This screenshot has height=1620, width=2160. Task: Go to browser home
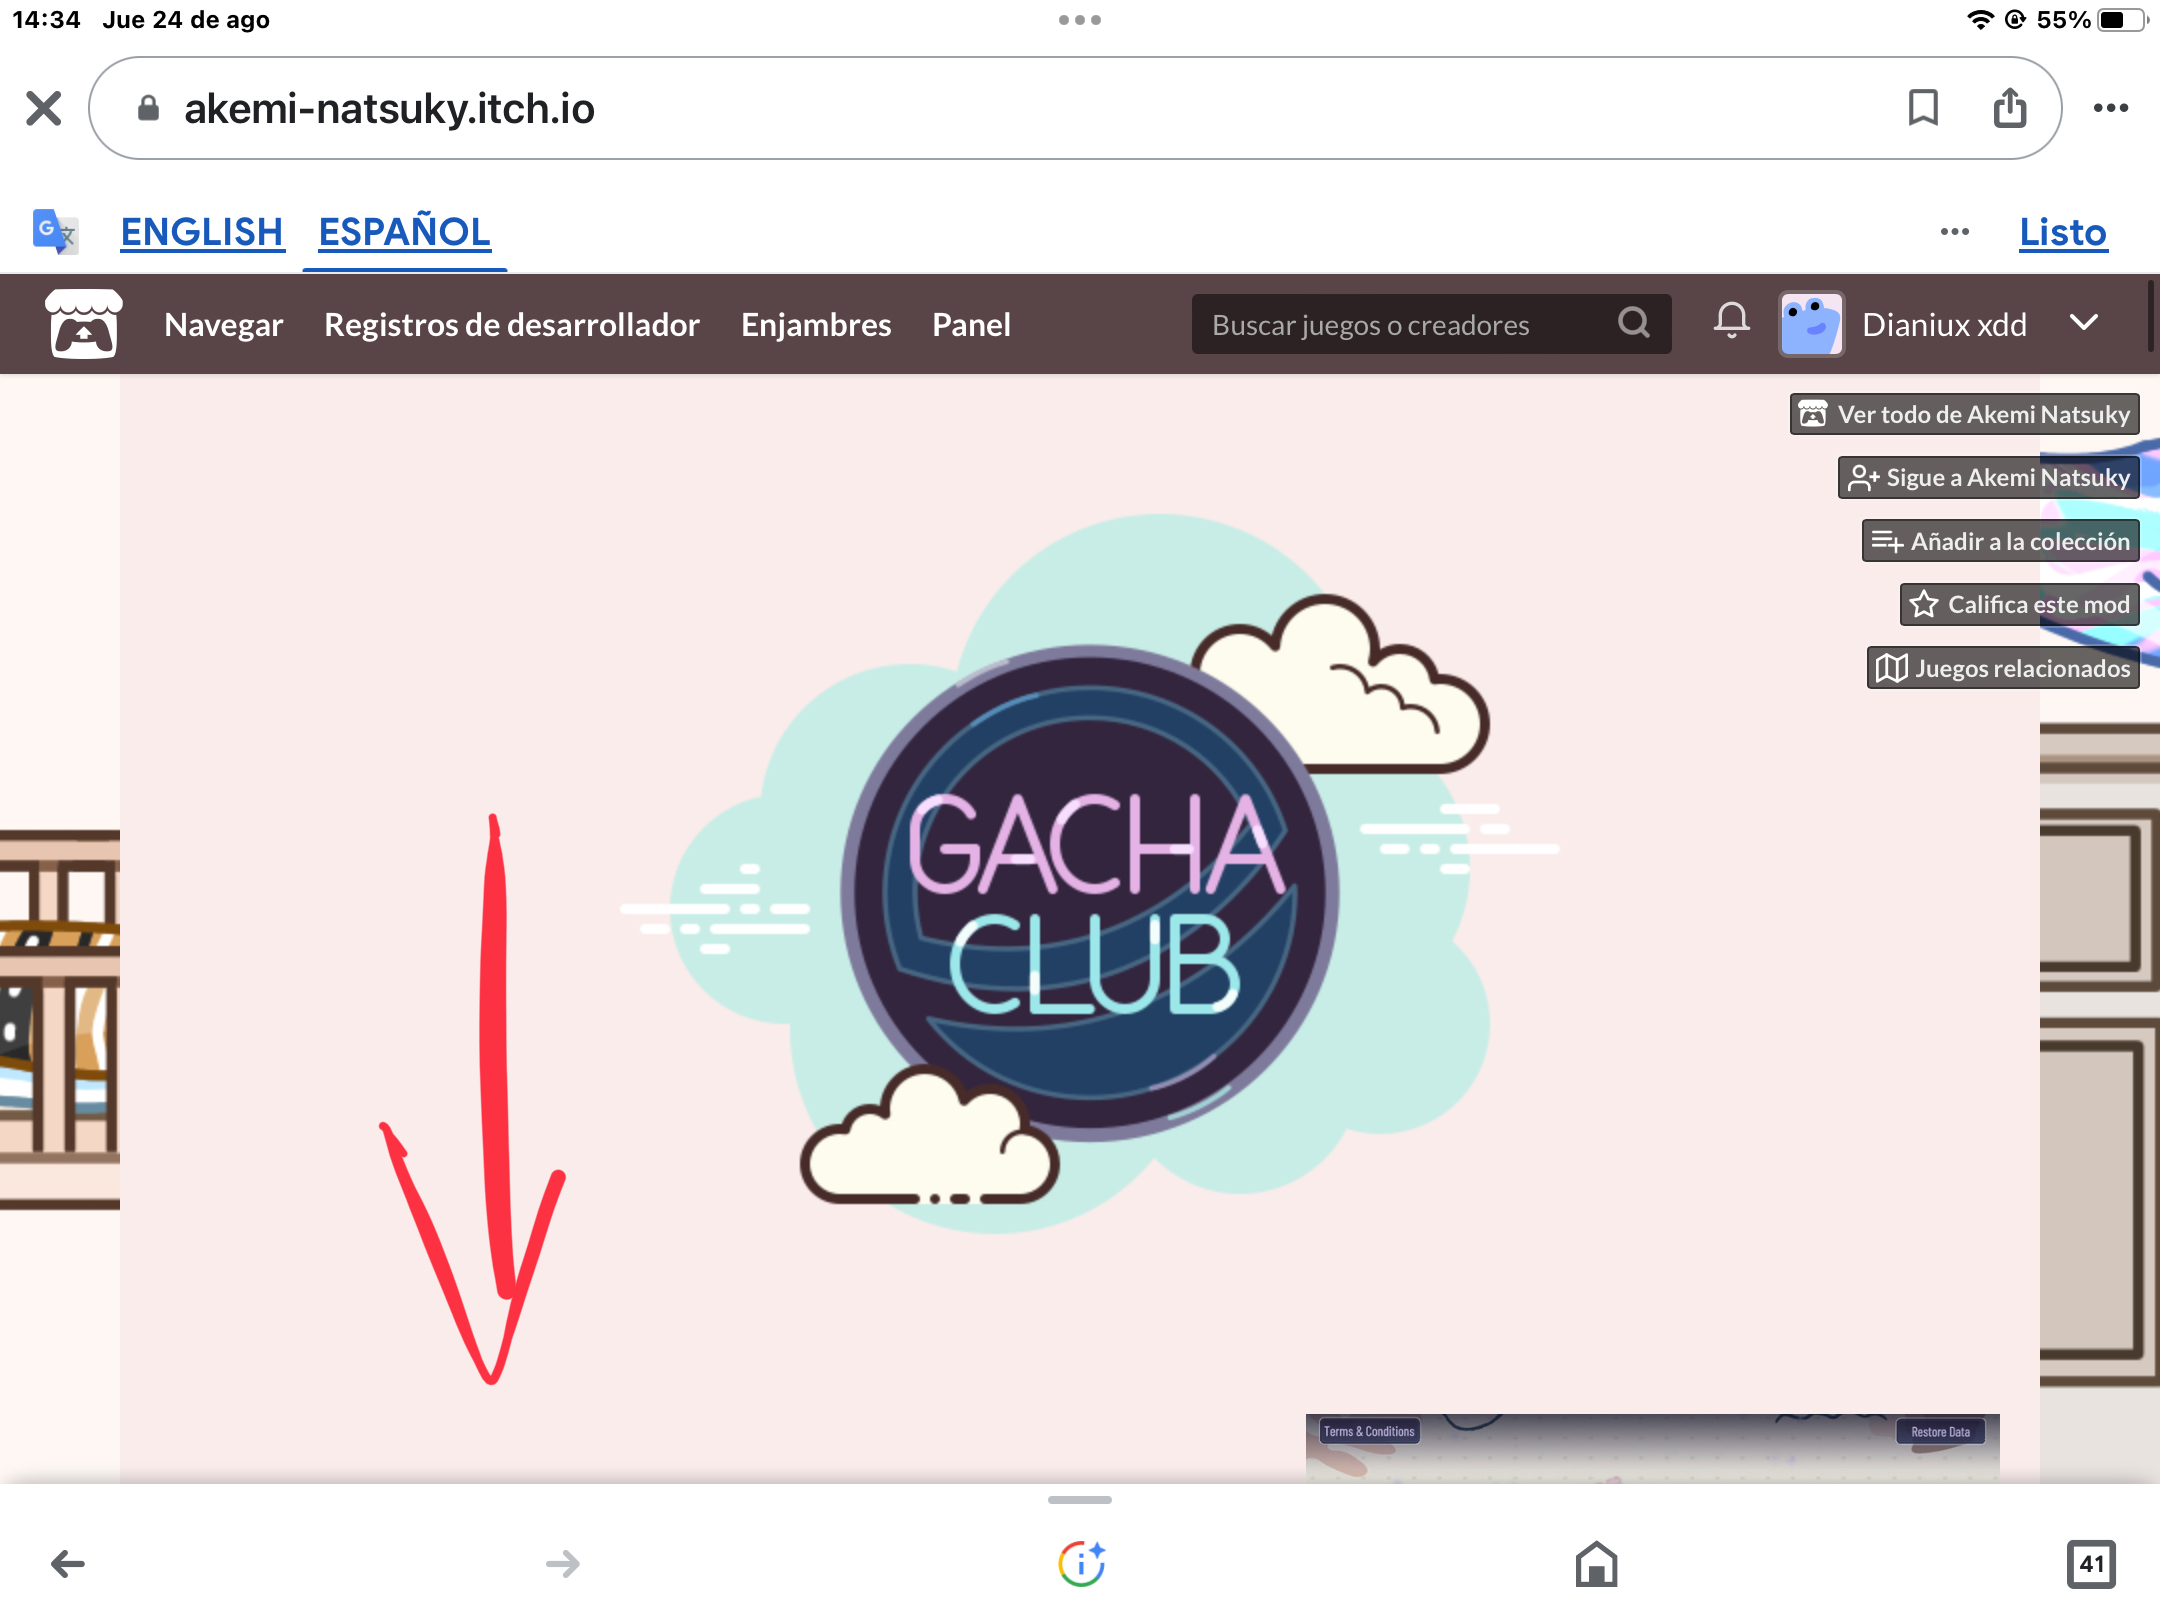1596,1563
